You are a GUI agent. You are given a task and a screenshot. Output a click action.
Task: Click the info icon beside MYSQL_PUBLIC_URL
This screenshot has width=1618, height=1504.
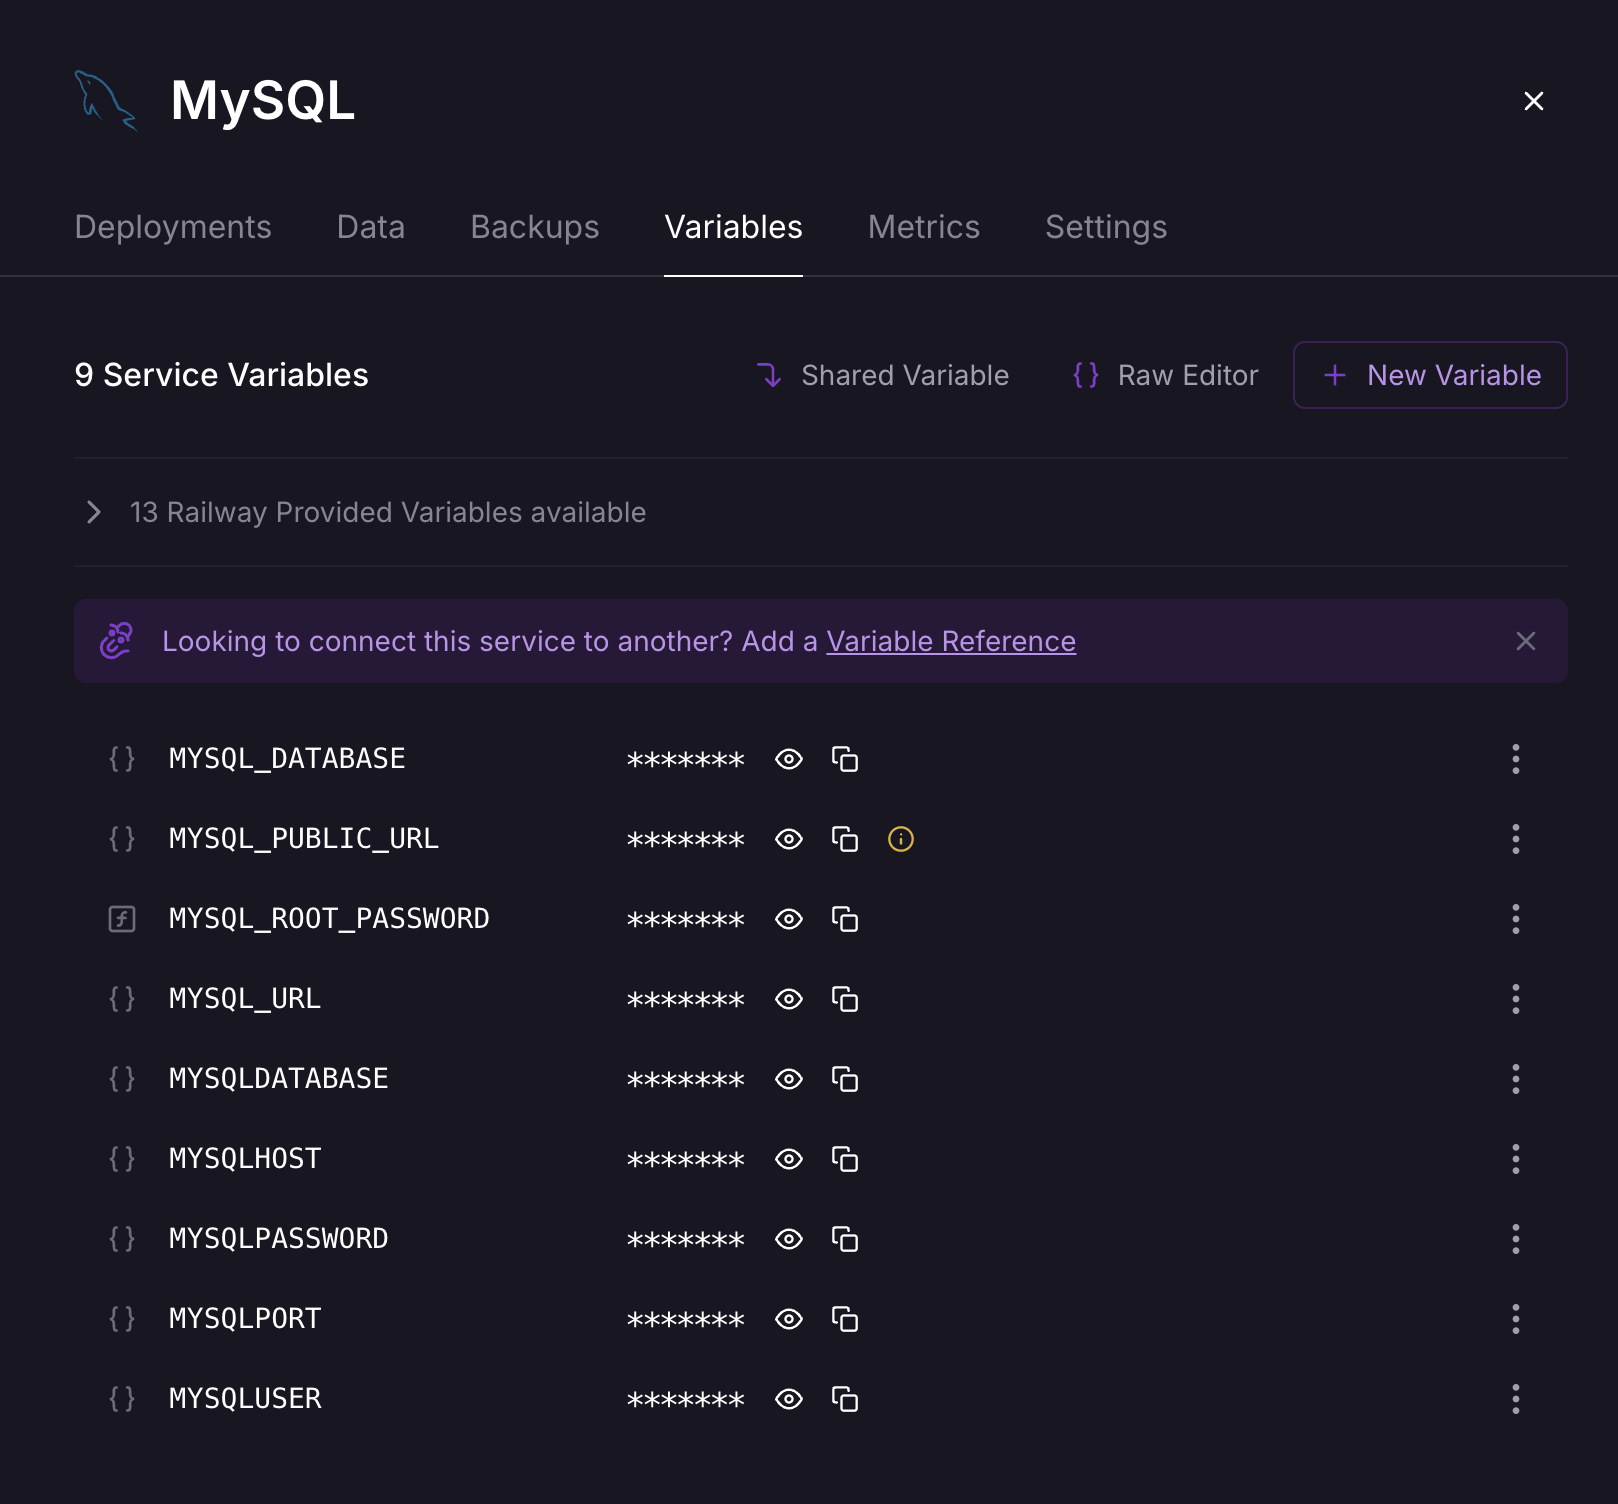pos(901,839)
